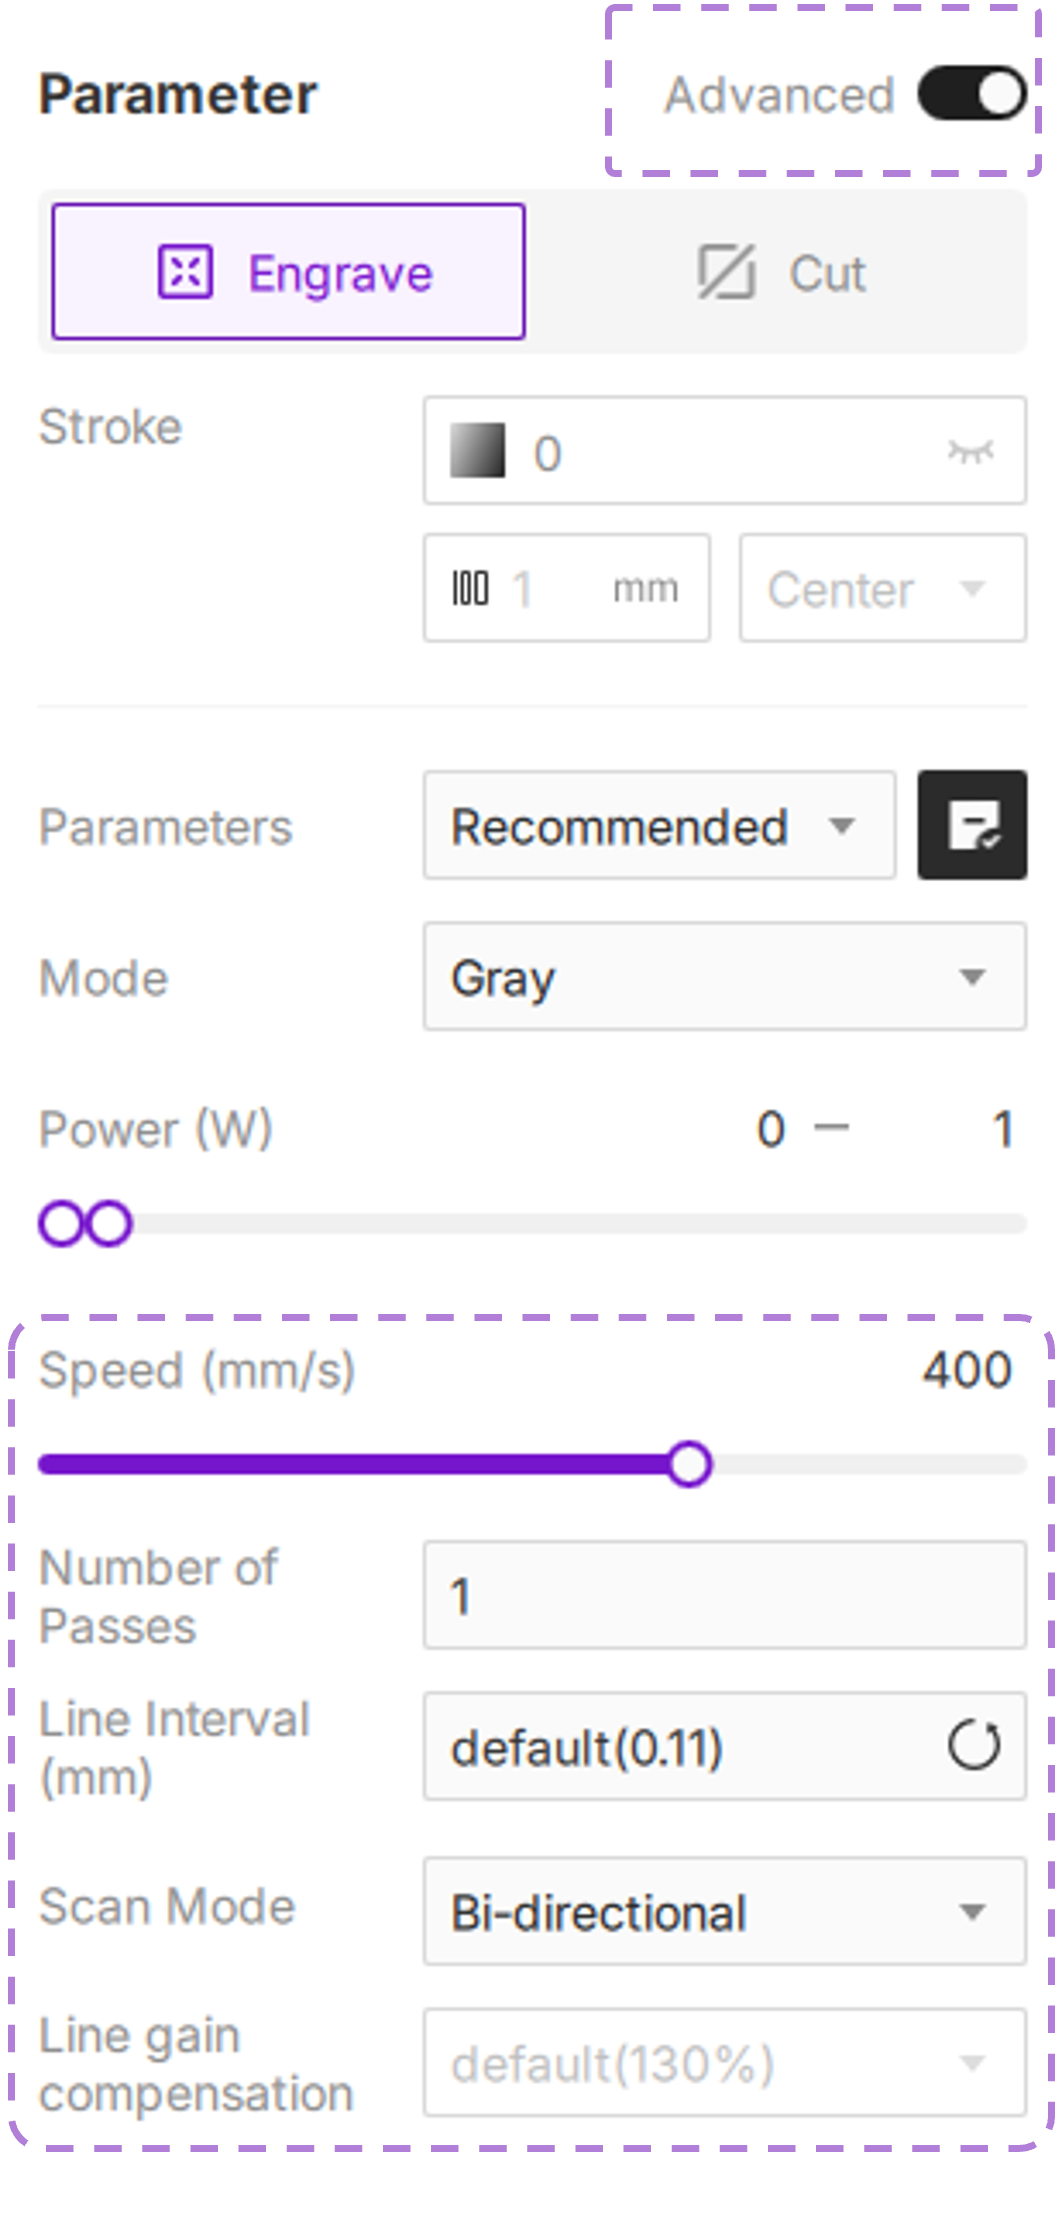Open the stroke alignment Center dropdown
Screen dimensions: 1062x2217
(x=882, y=588)
